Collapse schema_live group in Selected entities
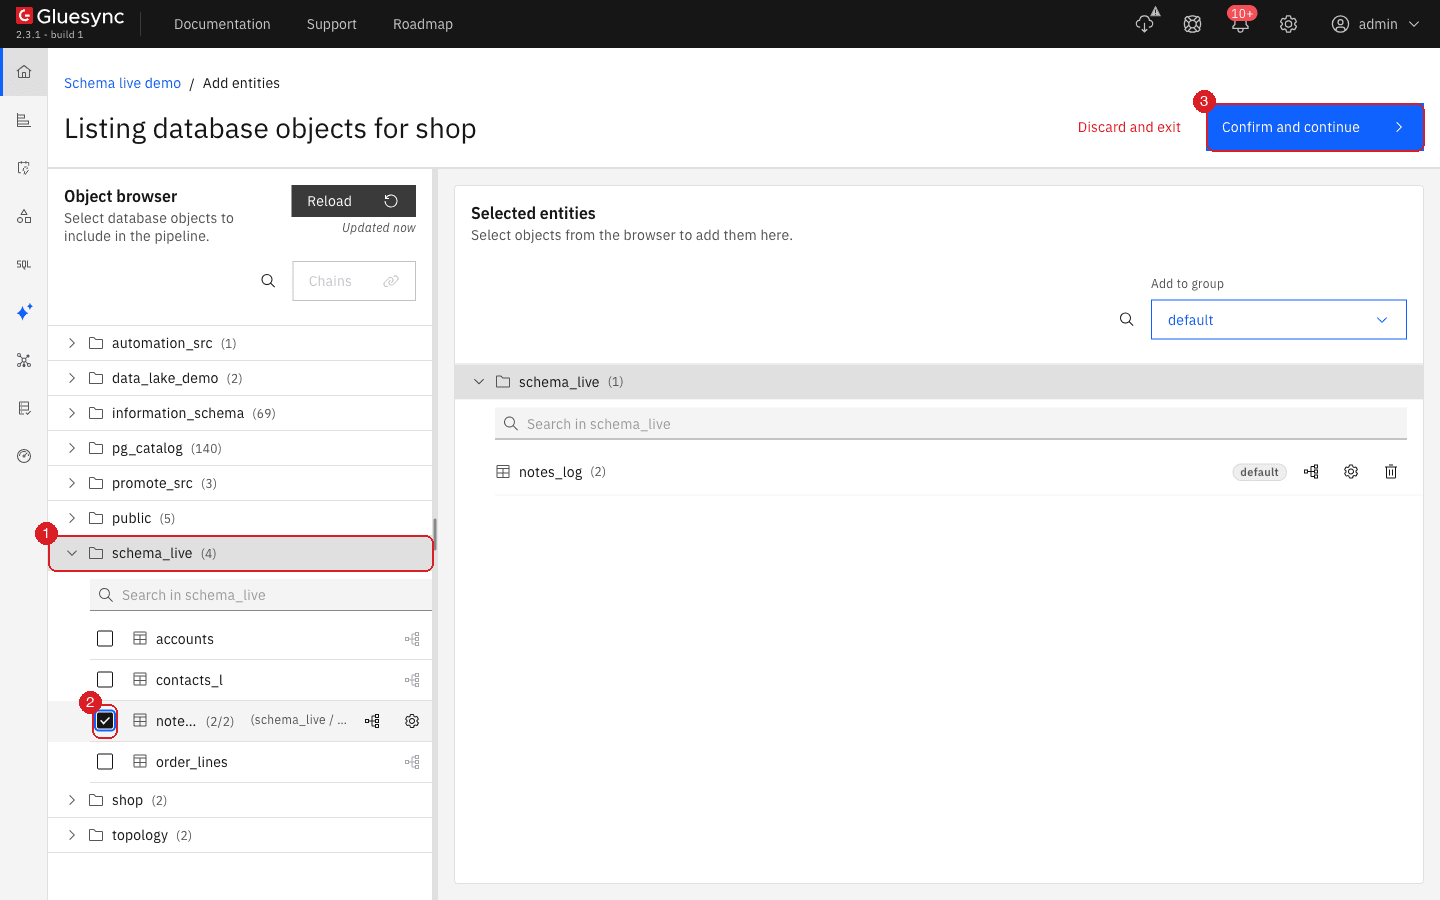 click(479, 382)
